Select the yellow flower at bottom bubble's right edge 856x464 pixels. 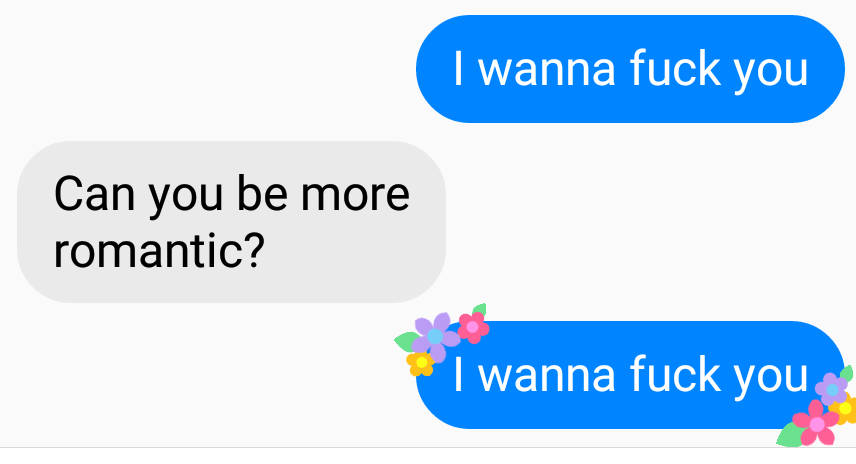845,408
